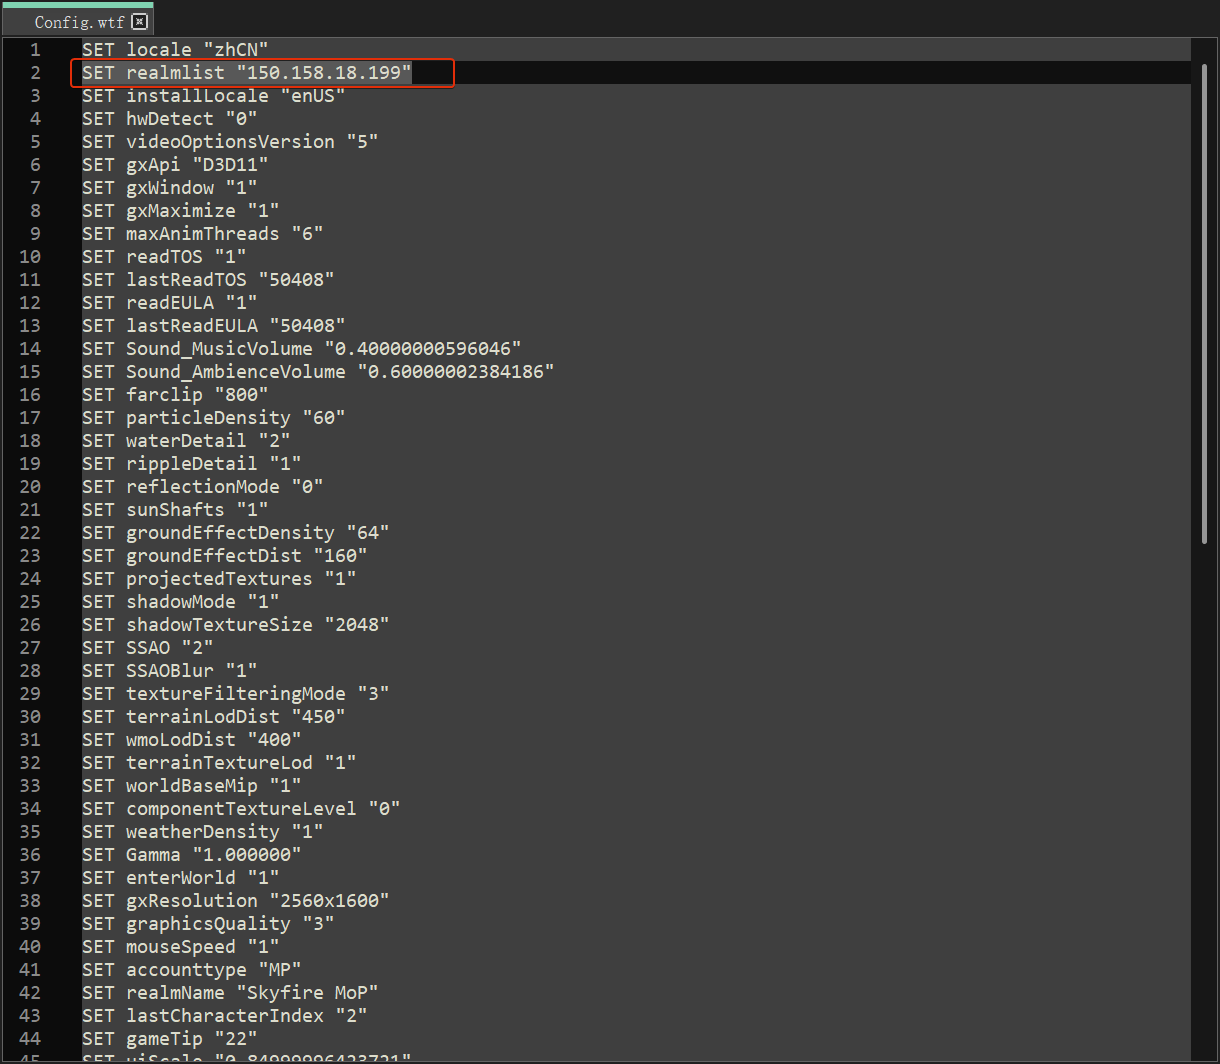
Task: Click line number 20 in the gutter
Action: coord(30,487)
